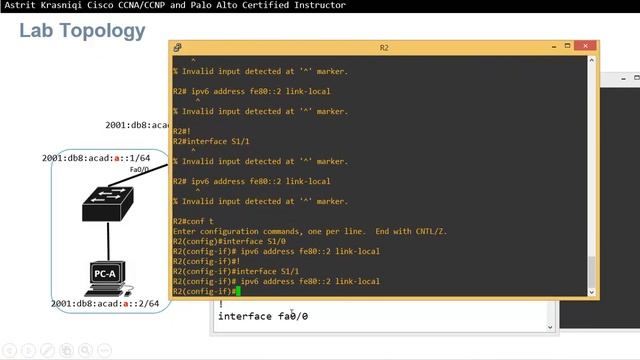This screenshot has height=360, width=640.
Task: Click the Fa0/0 interface label
Action: [x=139, y=169]
